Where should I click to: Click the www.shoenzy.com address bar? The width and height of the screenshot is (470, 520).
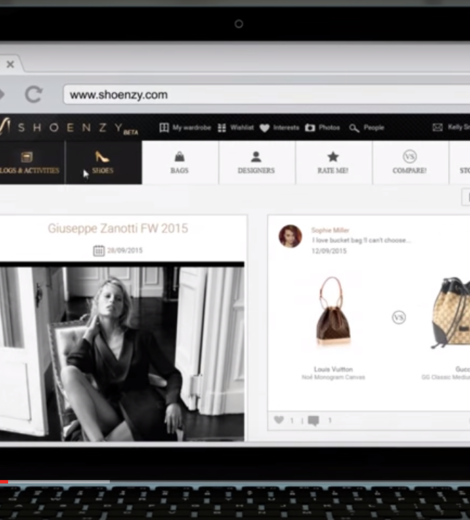(x=266, y=95)
